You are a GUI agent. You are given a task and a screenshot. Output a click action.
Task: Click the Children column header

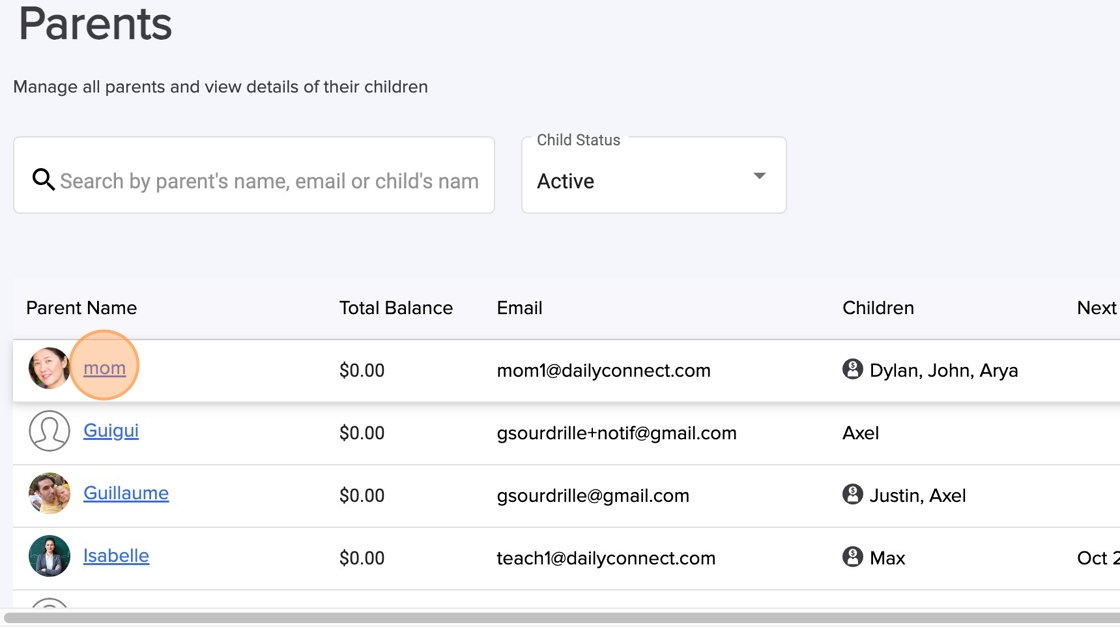tap(878, 308)
